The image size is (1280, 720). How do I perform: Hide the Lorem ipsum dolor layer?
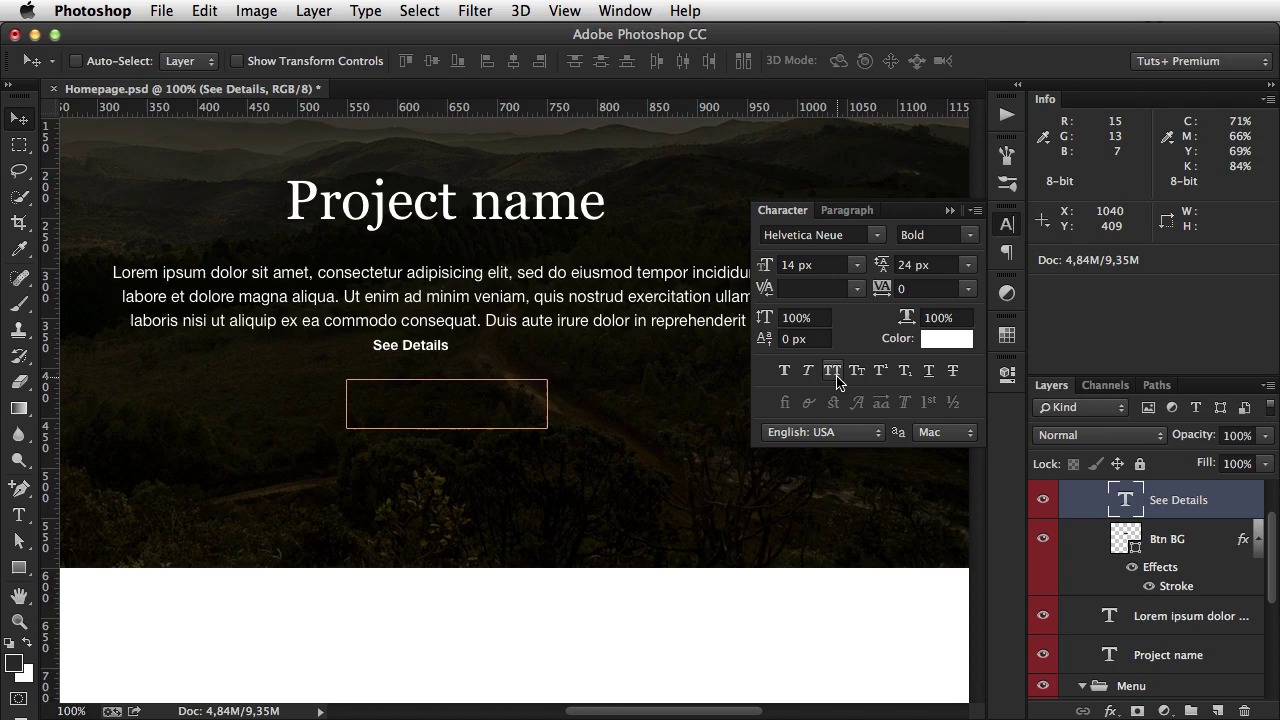click(x=1043, y=615)
